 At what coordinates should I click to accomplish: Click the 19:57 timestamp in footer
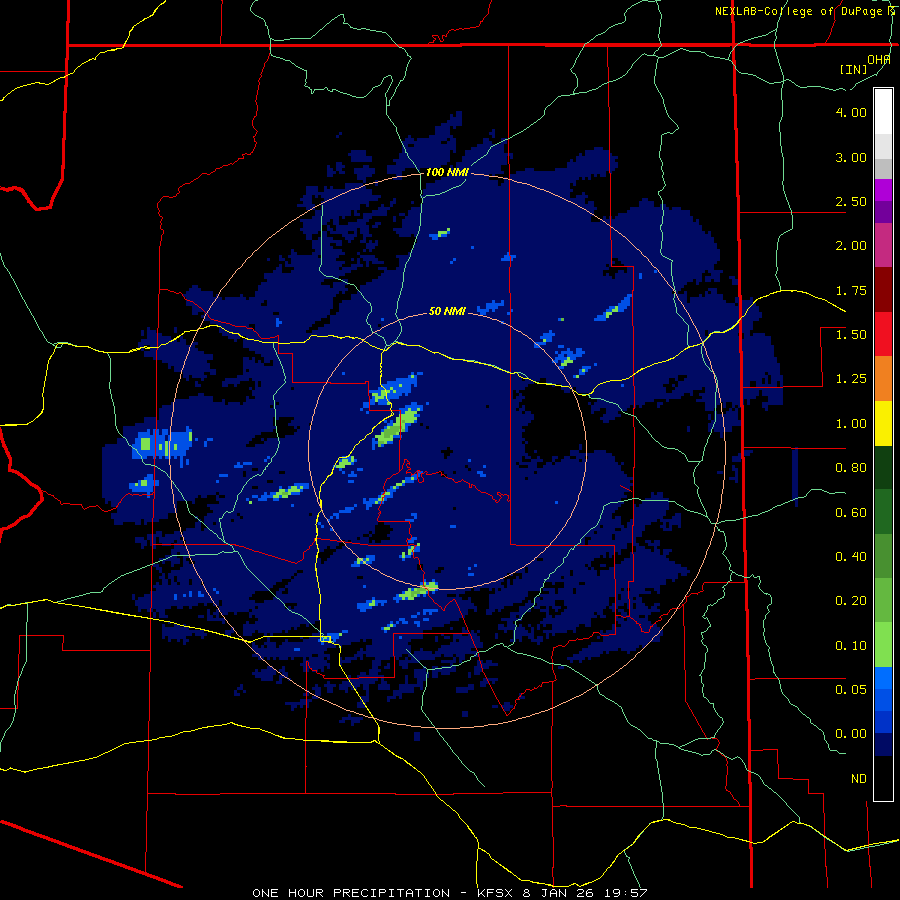[628, 893]
